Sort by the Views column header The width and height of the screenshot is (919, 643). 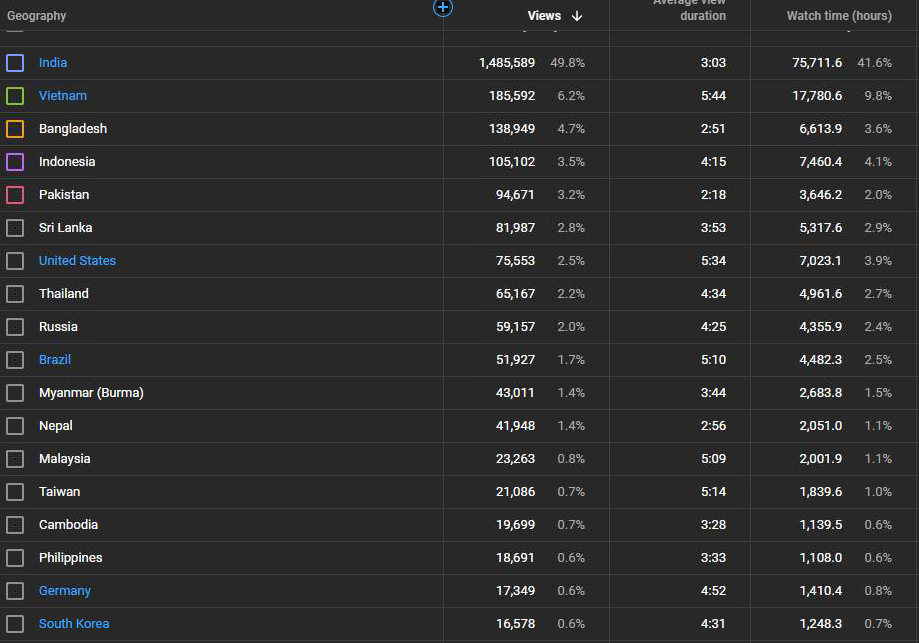544,16
